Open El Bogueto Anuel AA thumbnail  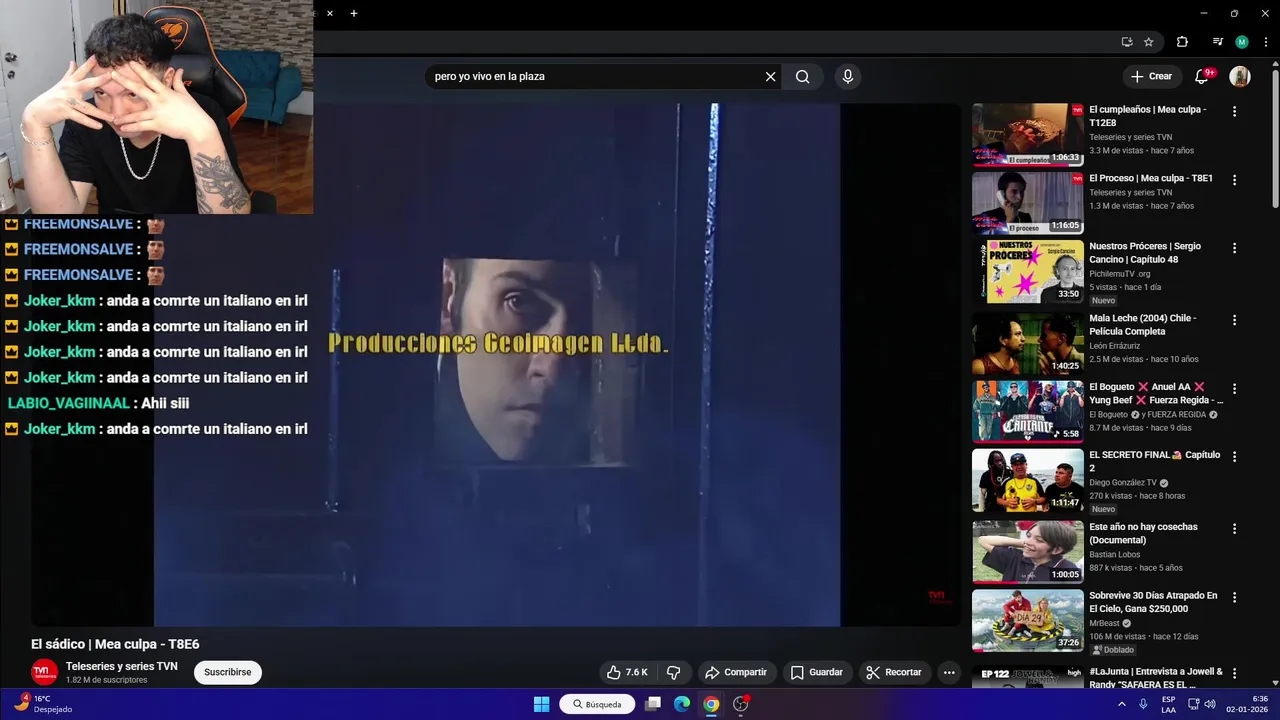1027,411
